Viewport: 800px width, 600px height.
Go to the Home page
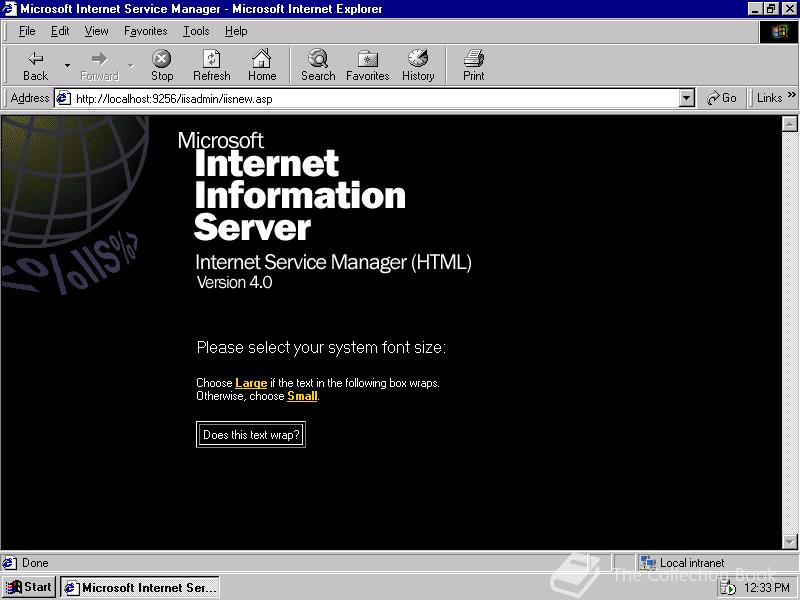(x=262, y=65)
